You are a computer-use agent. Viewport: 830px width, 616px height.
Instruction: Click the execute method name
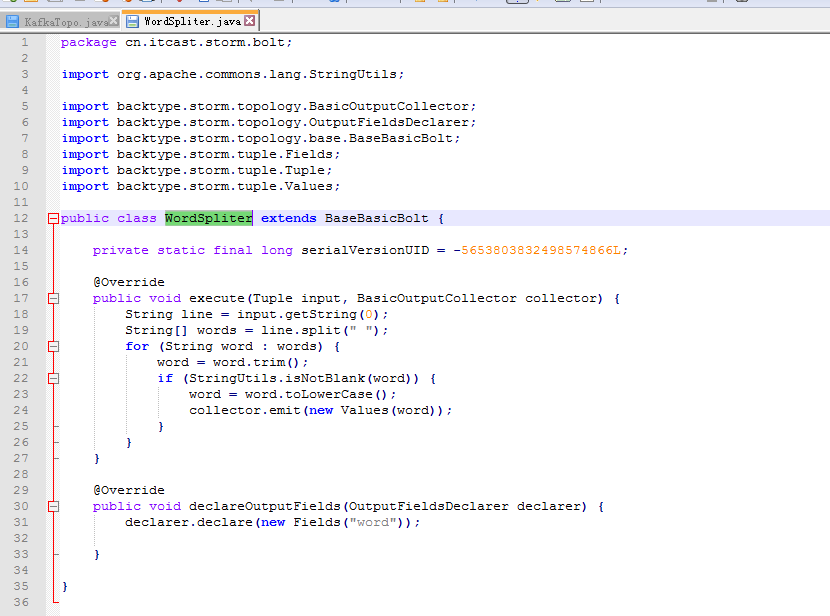[216, 298]
